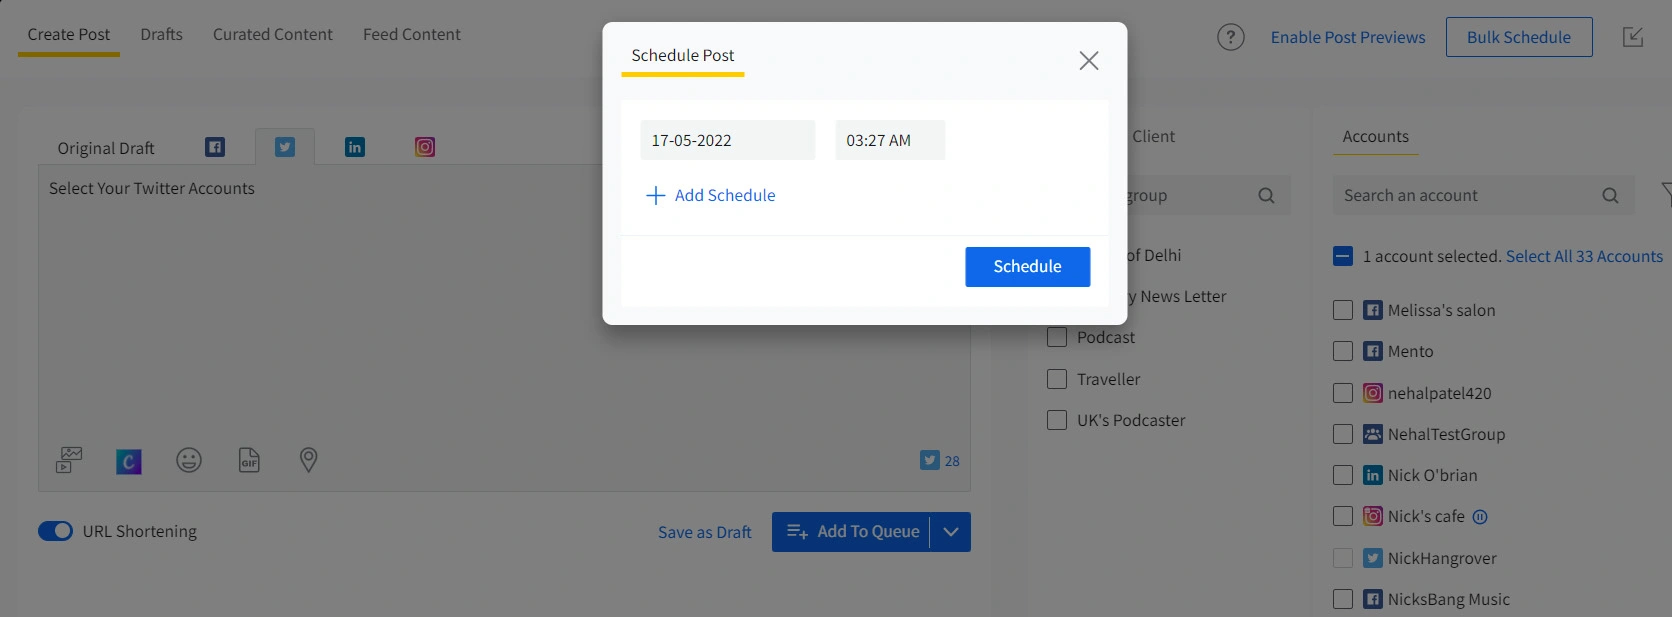1672x617 pixels.
Task: Open the Canva design icon
Action: [x=129, y=461]
